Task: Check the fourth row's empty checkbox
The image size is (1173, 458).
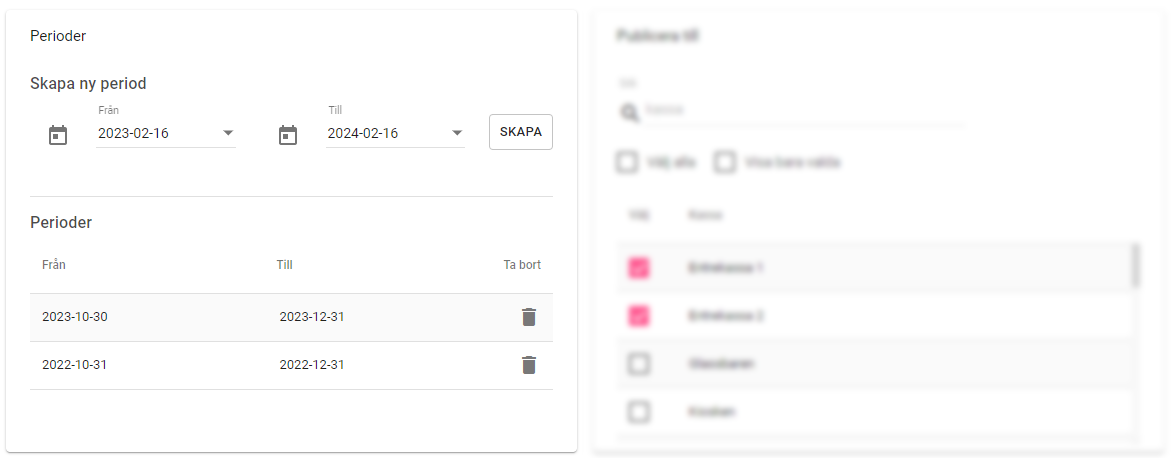Action: click(x=639, y=411)
